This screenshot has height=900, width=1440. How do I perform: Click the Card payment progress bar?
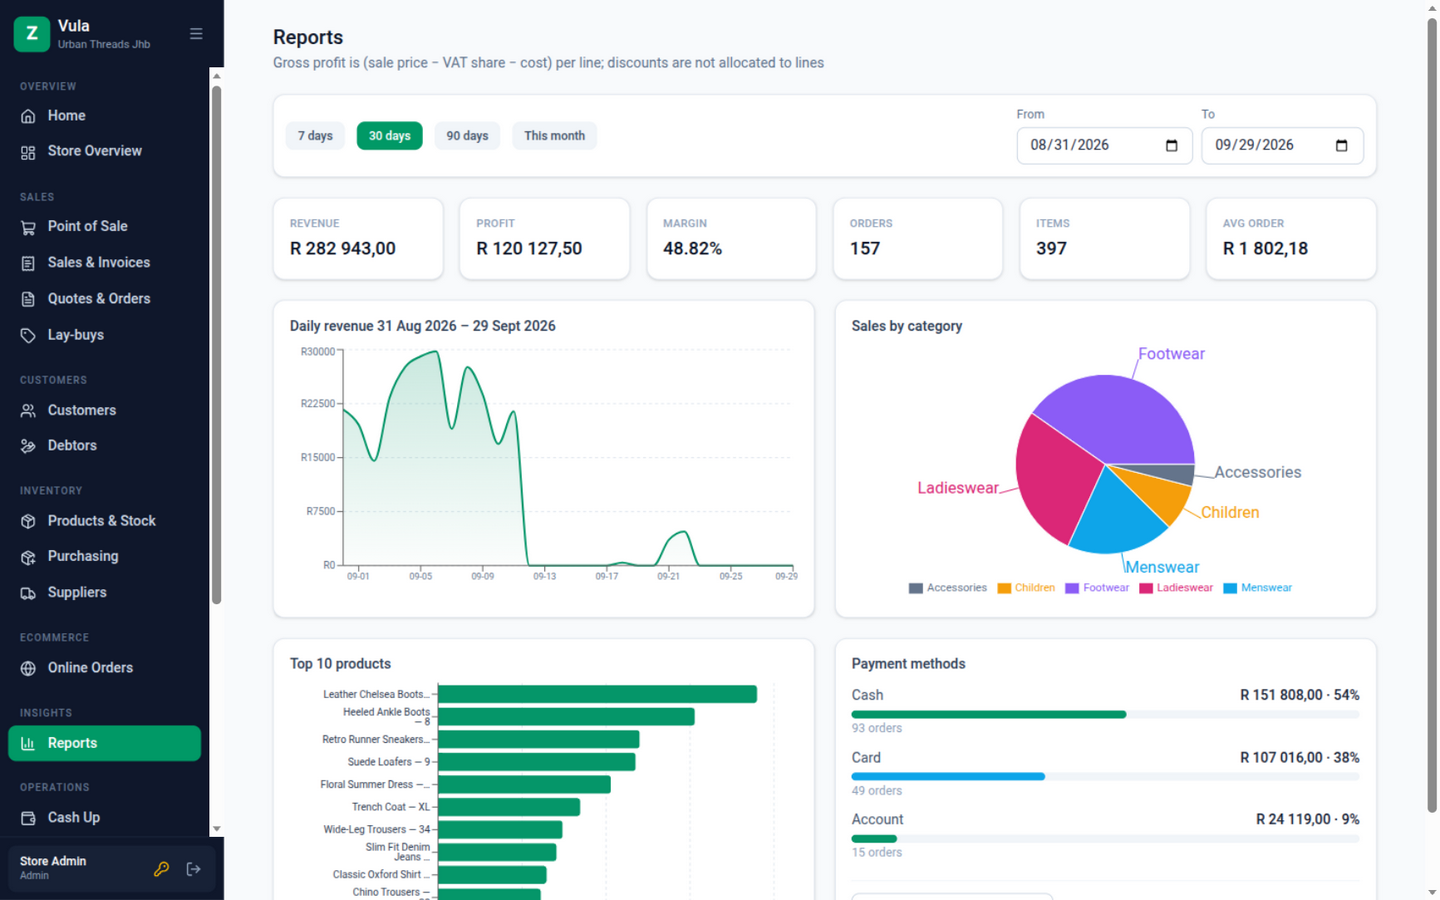pyautogui.click(x=1105, y=777)
